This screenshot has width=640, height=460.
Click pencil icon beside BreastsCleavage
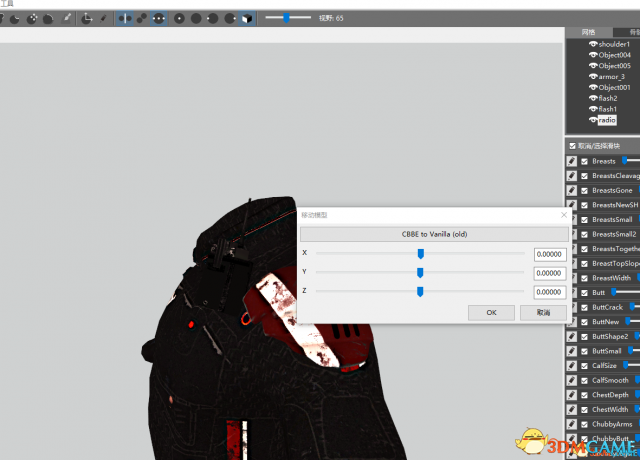572,176
